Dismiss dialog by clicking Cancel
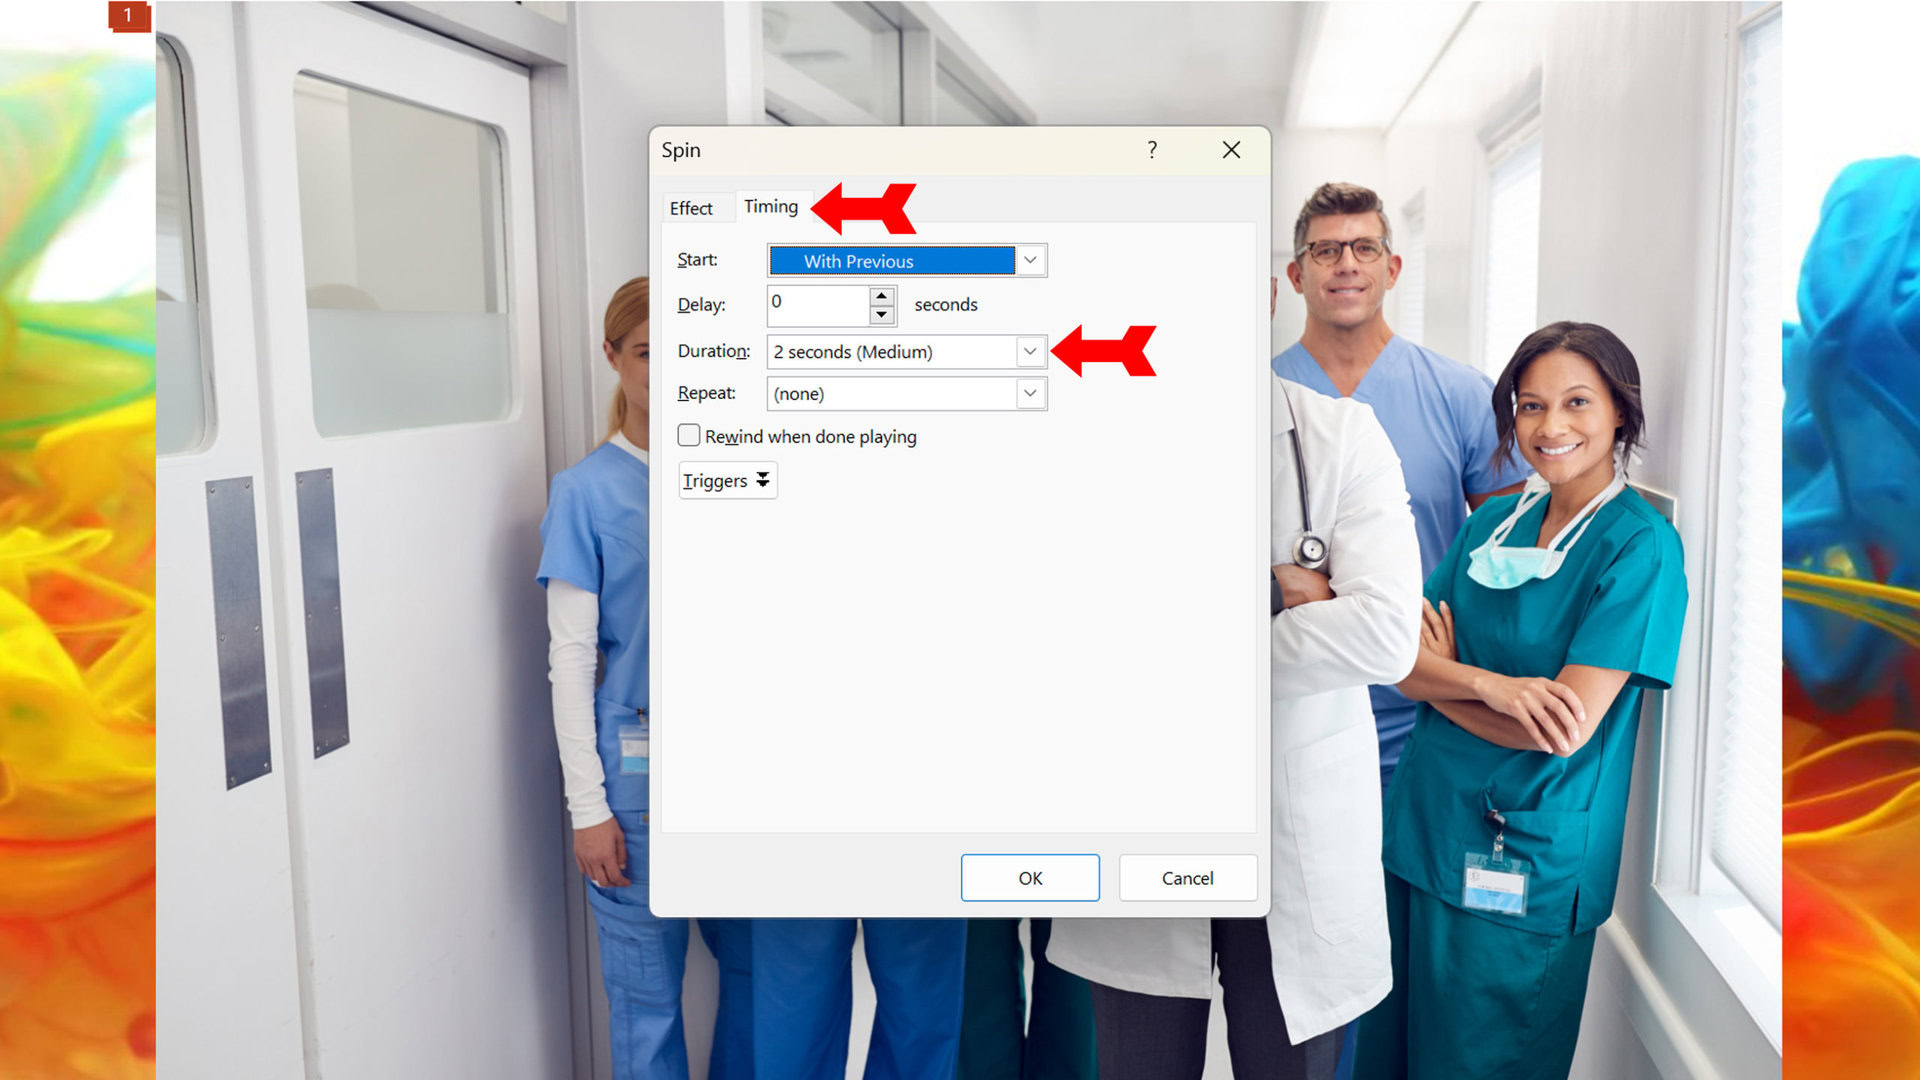The image size is (1920, 1080). [1184, 877]
